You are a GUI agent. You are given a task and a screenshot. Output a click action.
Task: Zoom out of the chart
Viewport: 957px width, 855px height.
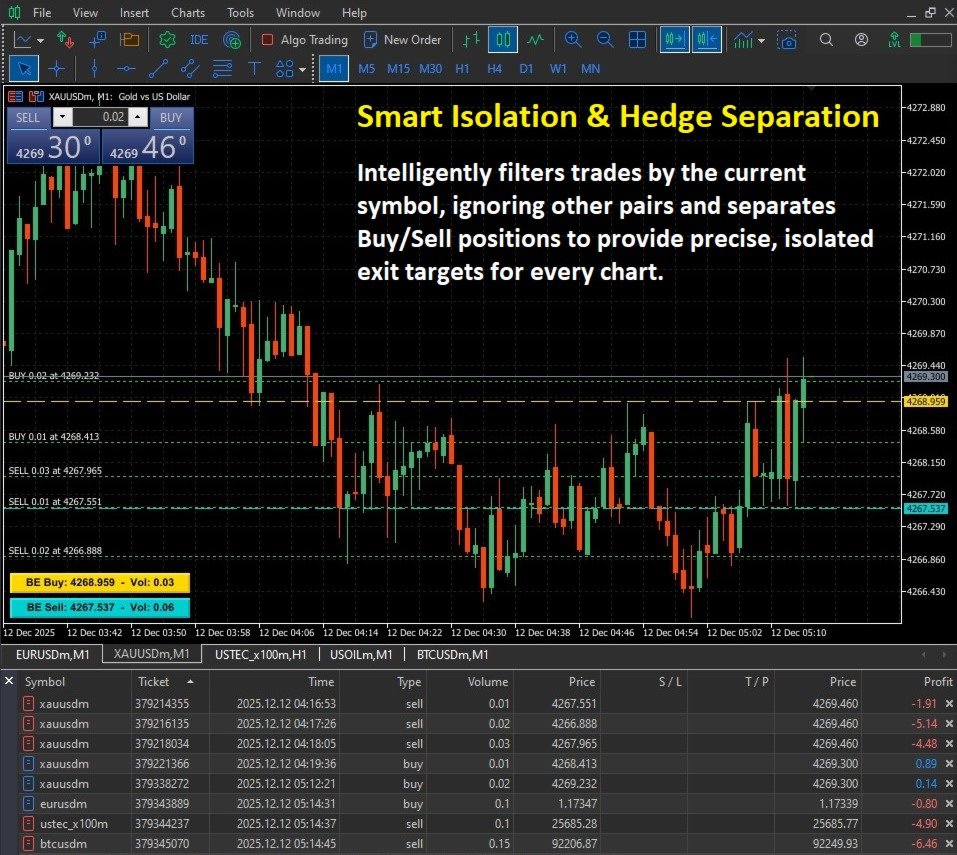tap(604, 40)
